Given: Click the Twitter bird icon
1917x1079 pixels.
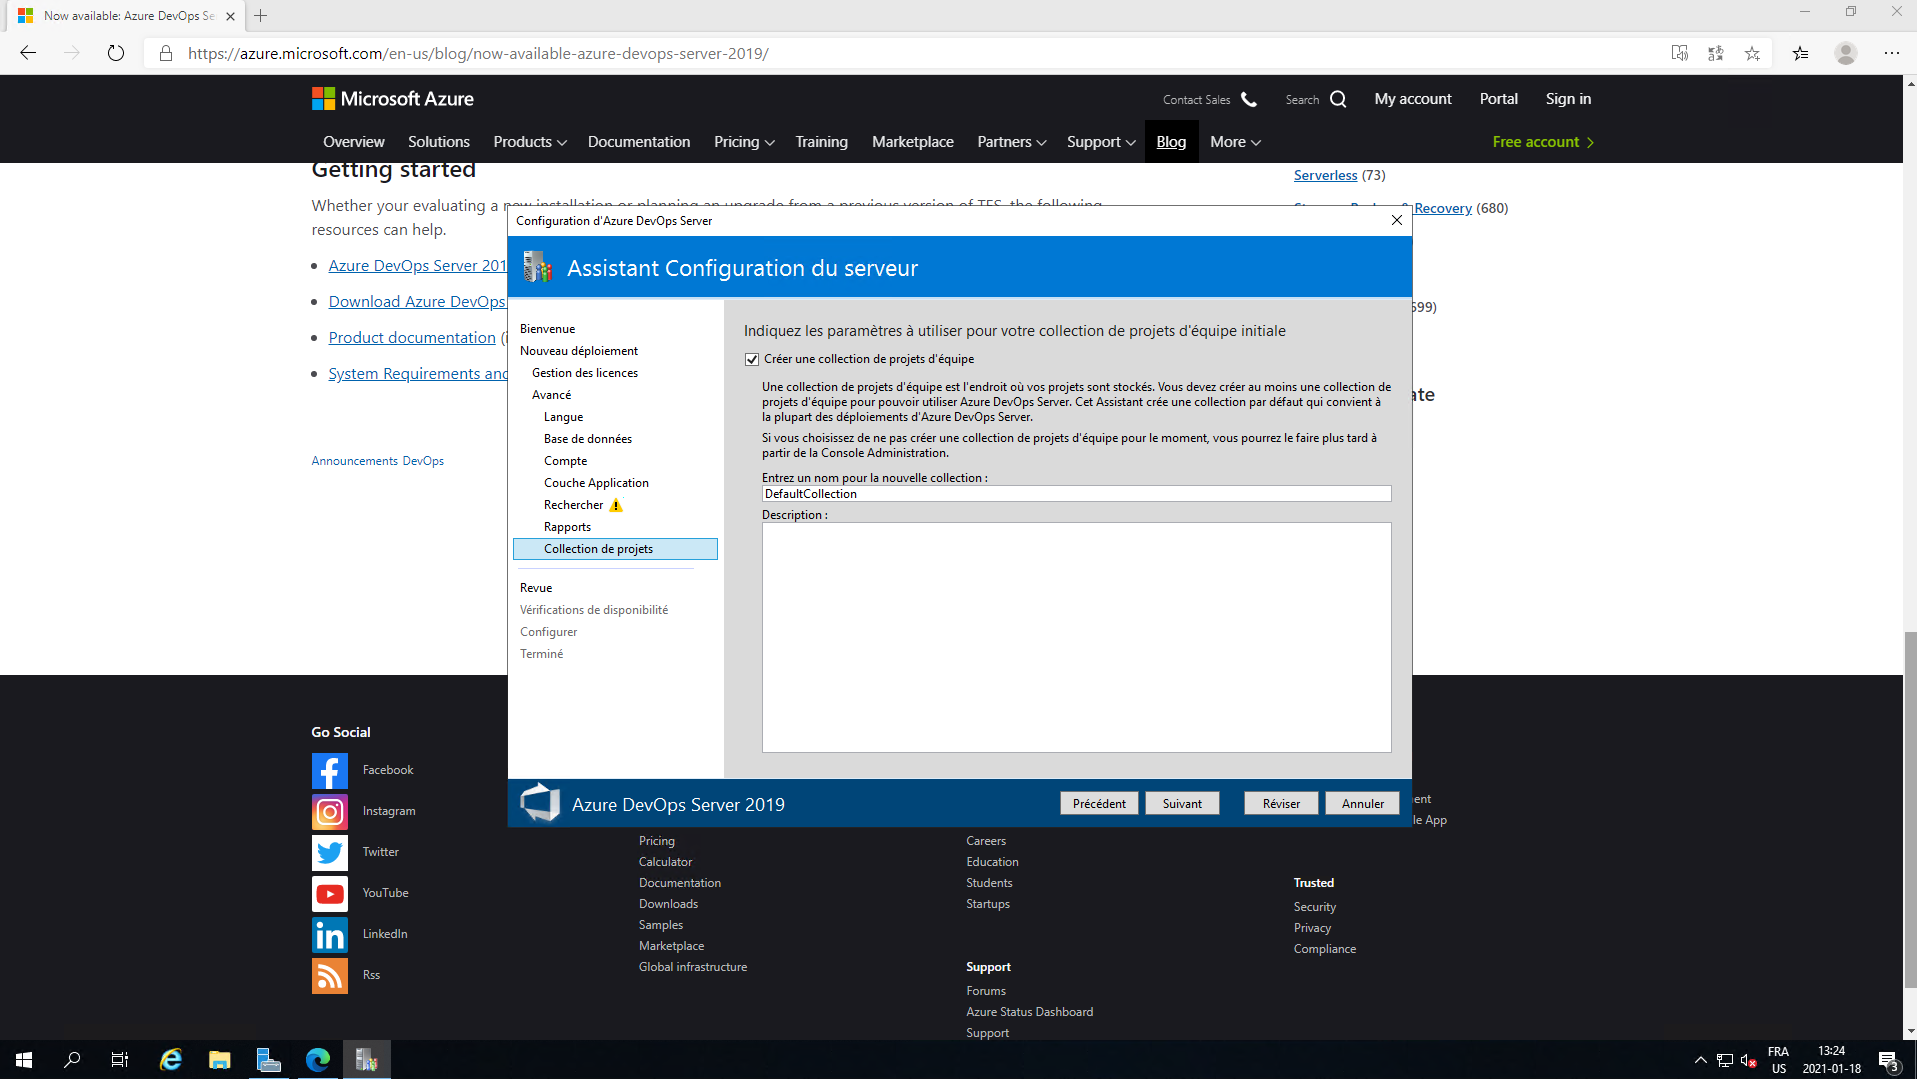Looking at the screenshot, I should tap(329, 852).
